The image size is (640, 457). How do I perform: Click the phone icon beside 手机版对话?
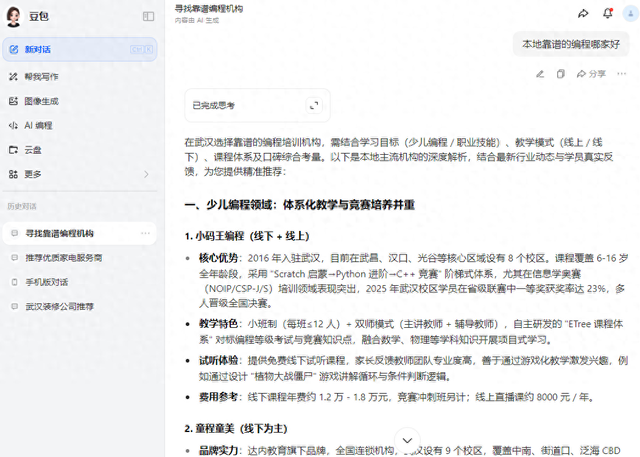(x=15, y=282)
